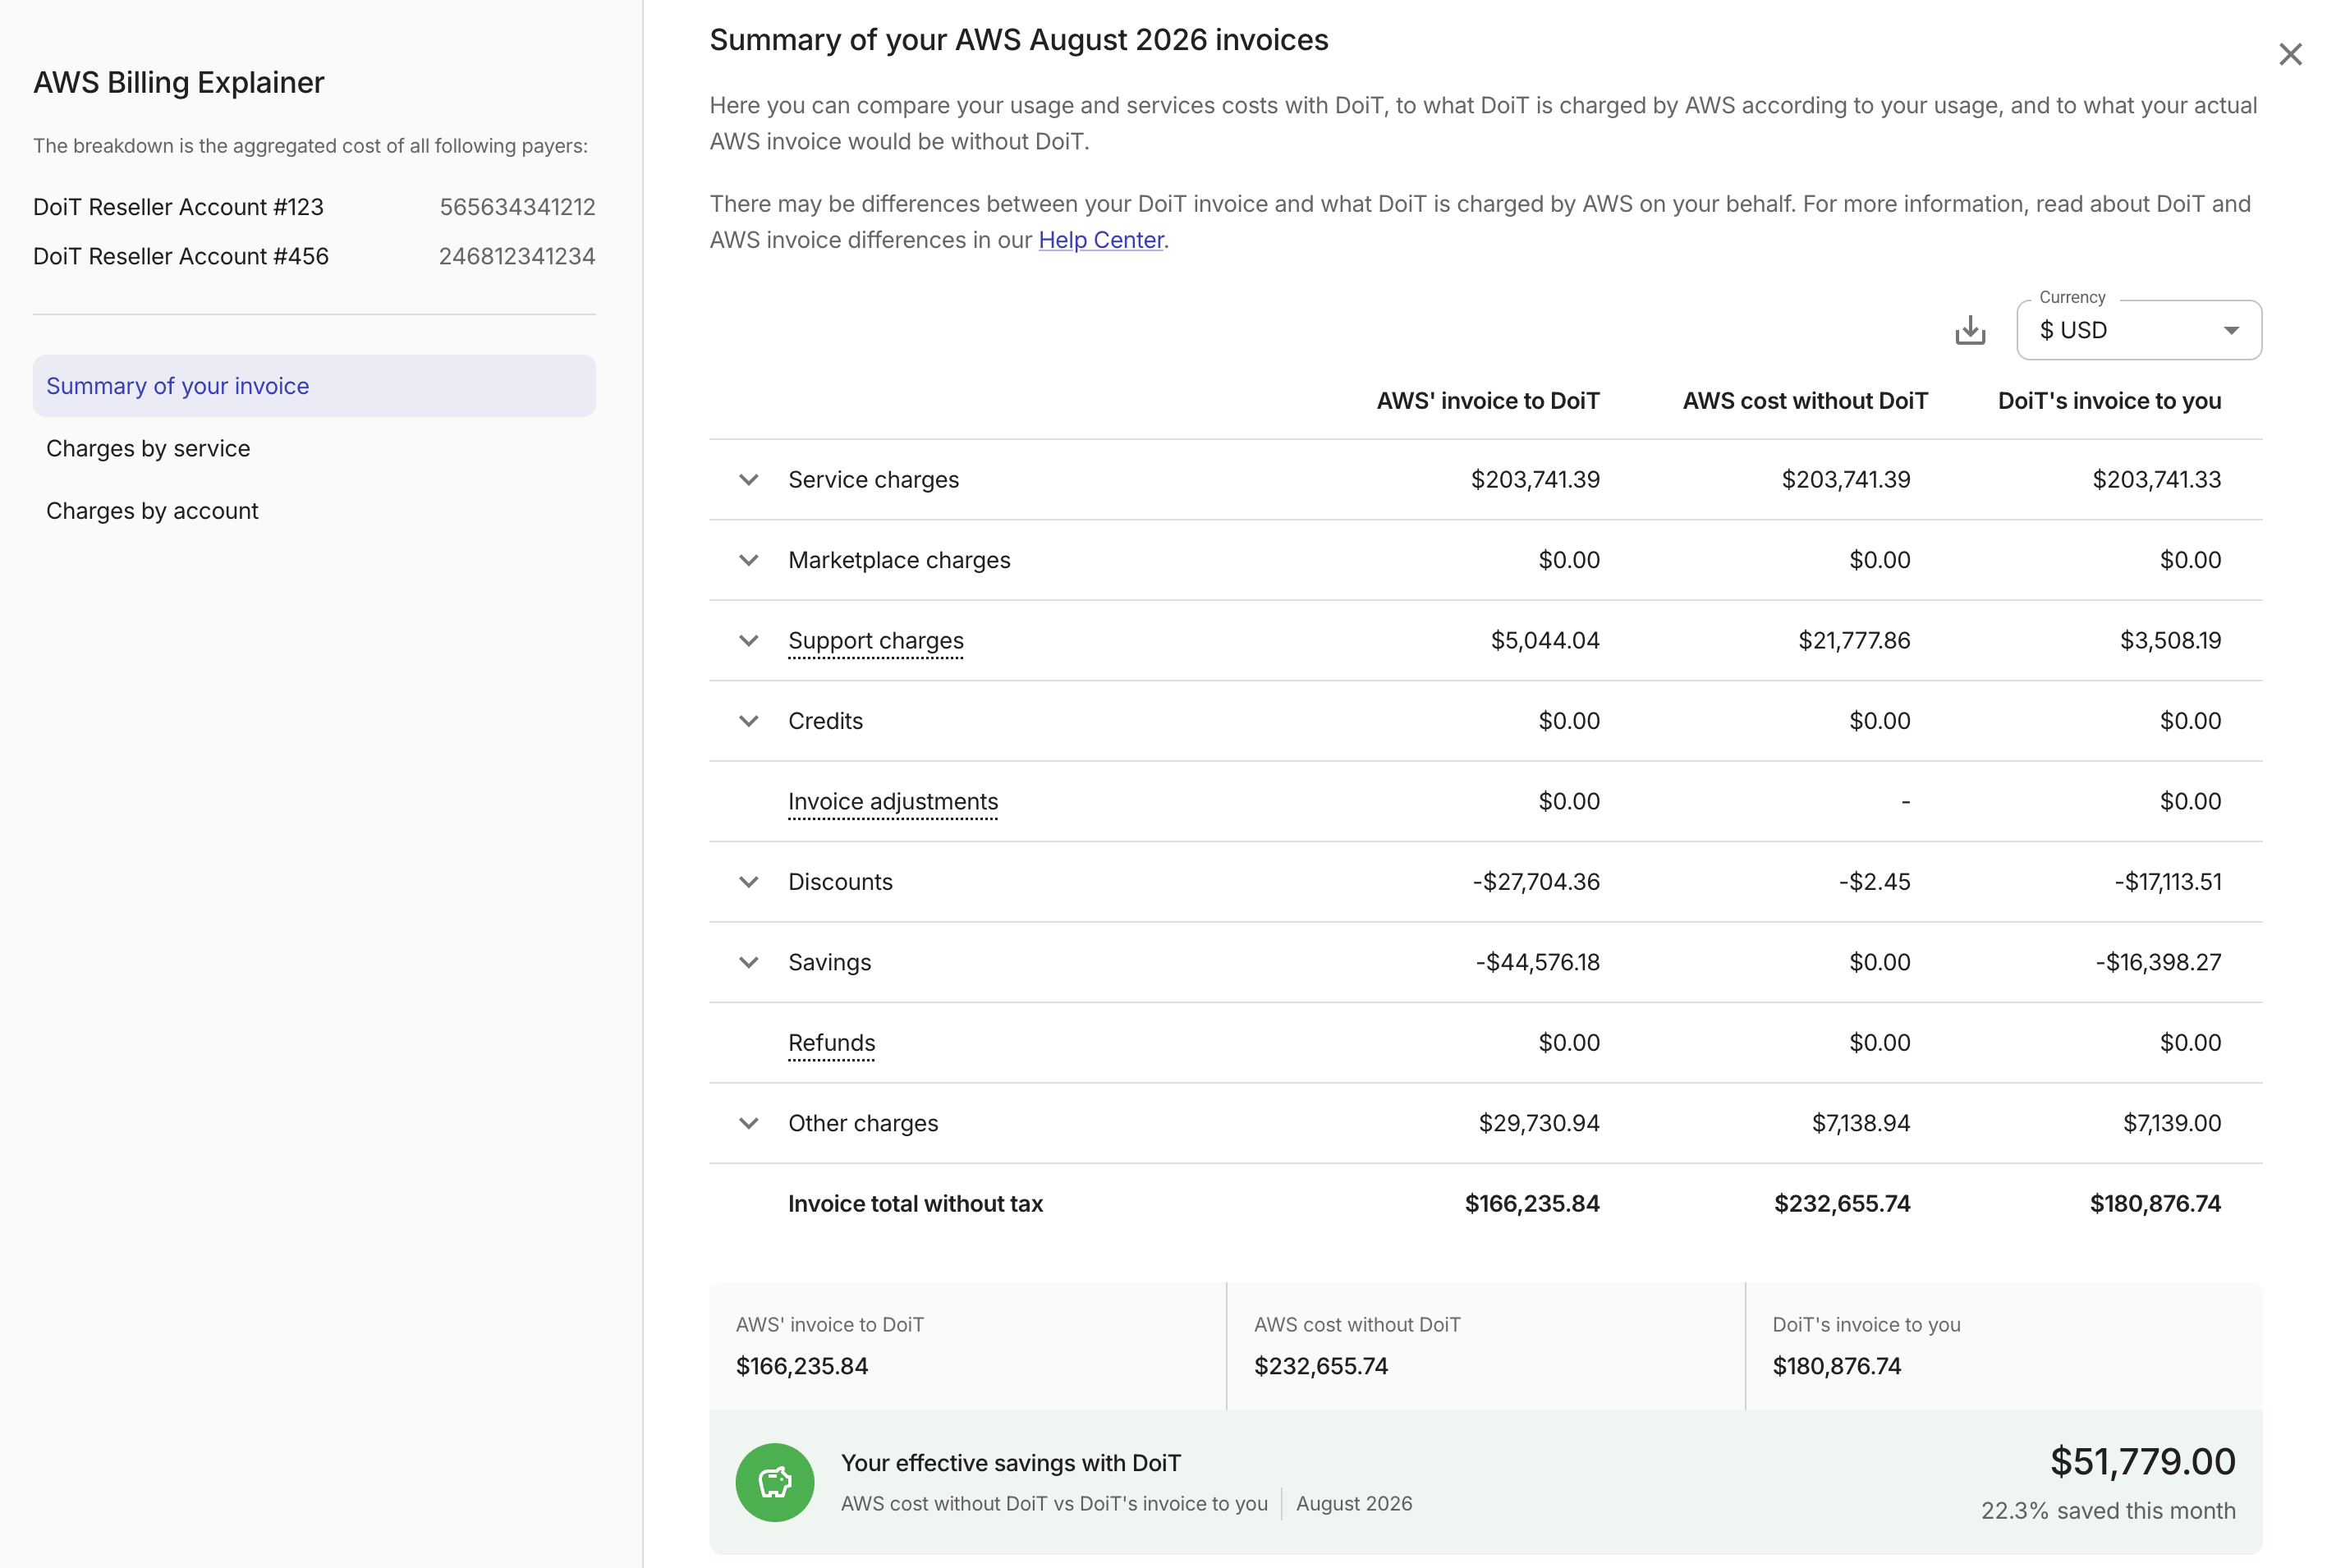Expand the Credits row
The height and width of the screenshot is (1568, 2327).
point(748,721)
